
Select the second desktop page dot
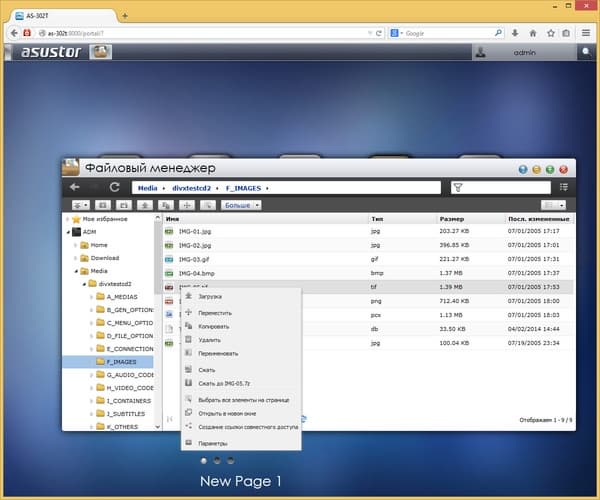[217, 461]
